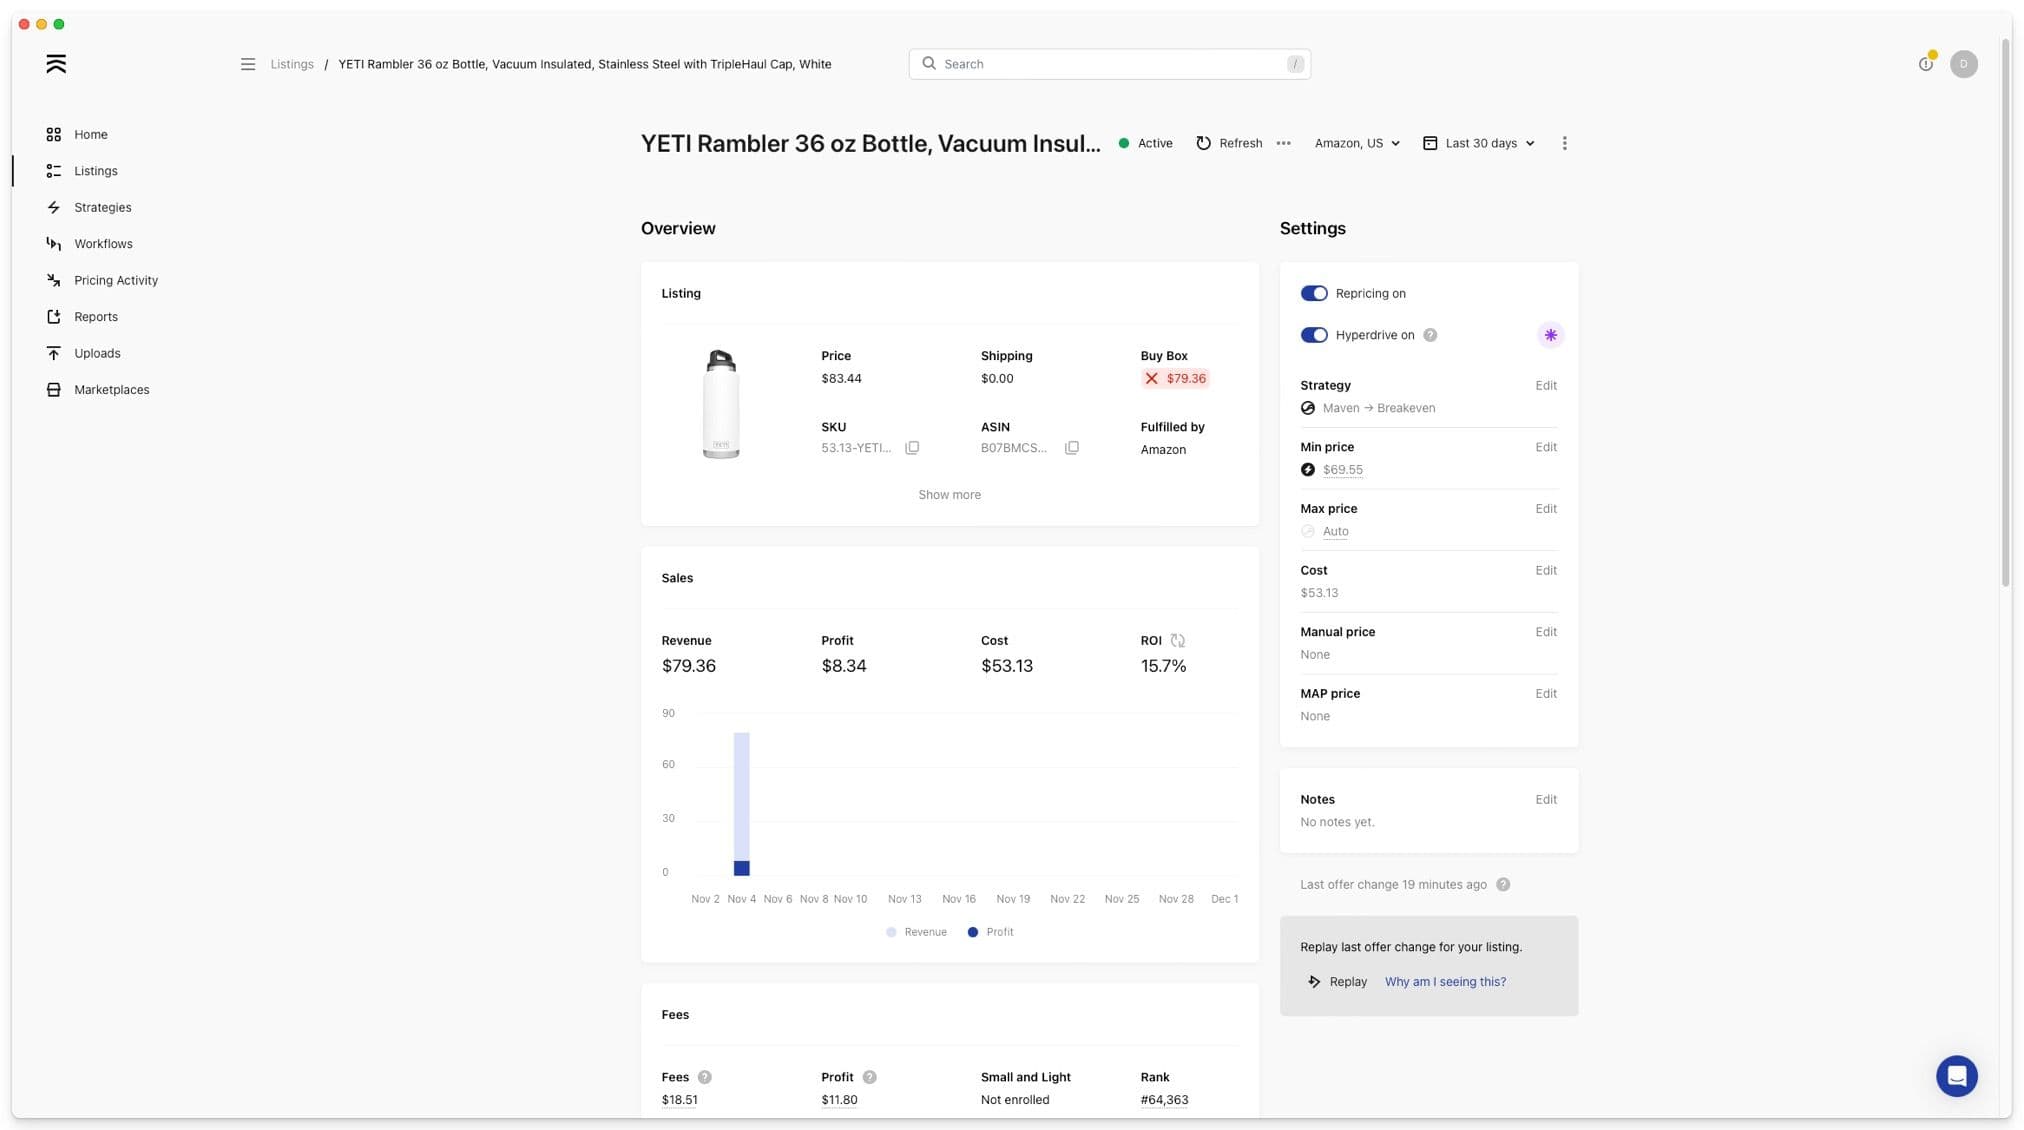Viewport: 2024px width, 1130px height.
Task: Select the Listings menu item
Action: [96, 170]
